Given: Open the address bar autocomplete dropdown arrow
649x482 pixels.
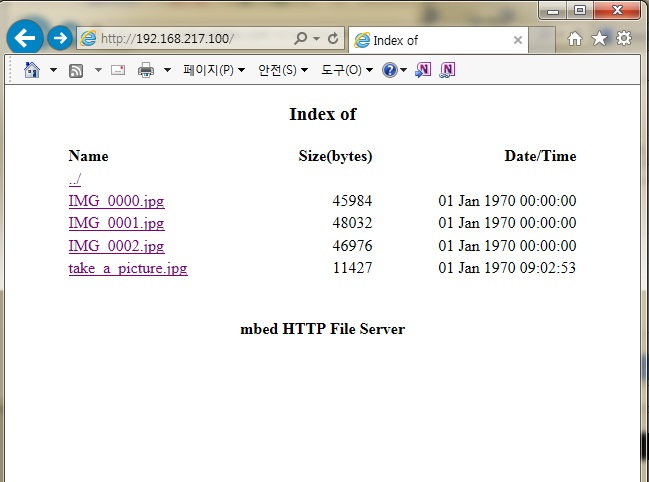Looking at the screenshot, I should coord(317,38).
